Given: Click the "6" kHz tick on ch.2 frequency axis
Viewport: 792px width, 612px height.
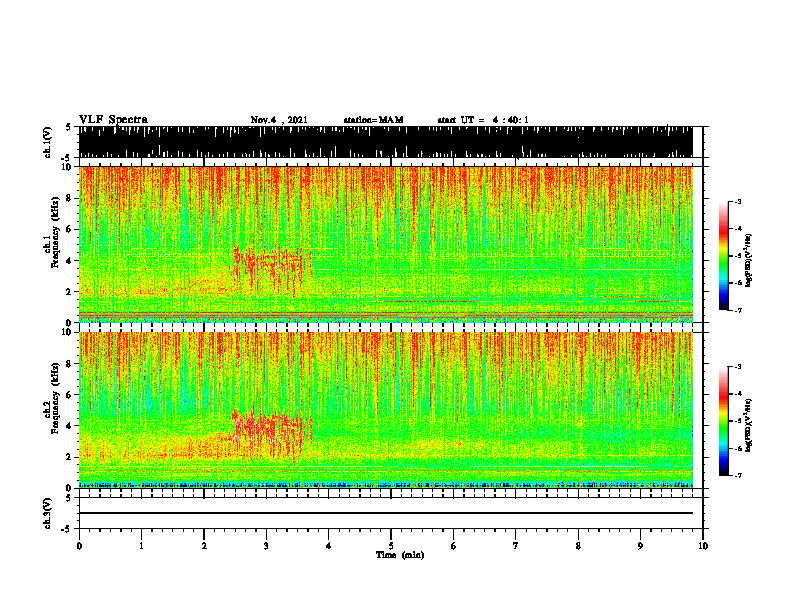Looking at the screenshot, I should pos(70,395).
